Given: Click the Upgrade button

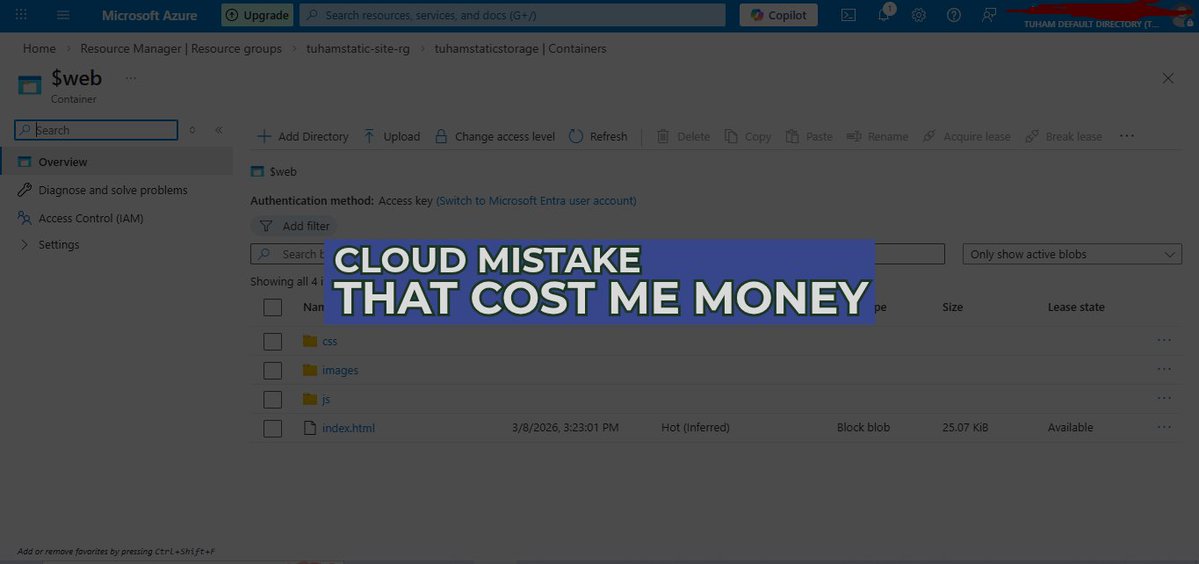Looking at the screenshot, I should click(x=256, y=15).
